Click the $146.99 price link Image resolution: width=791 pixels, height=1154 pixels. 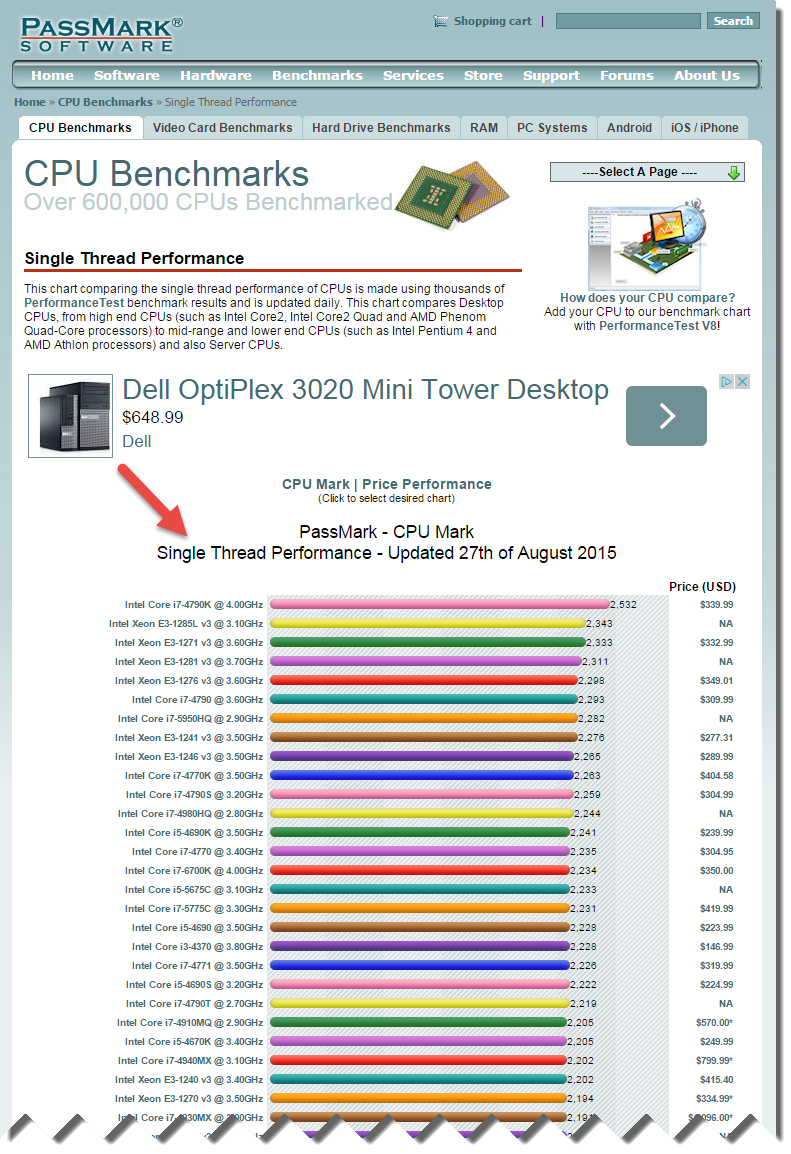pos(716,947)
